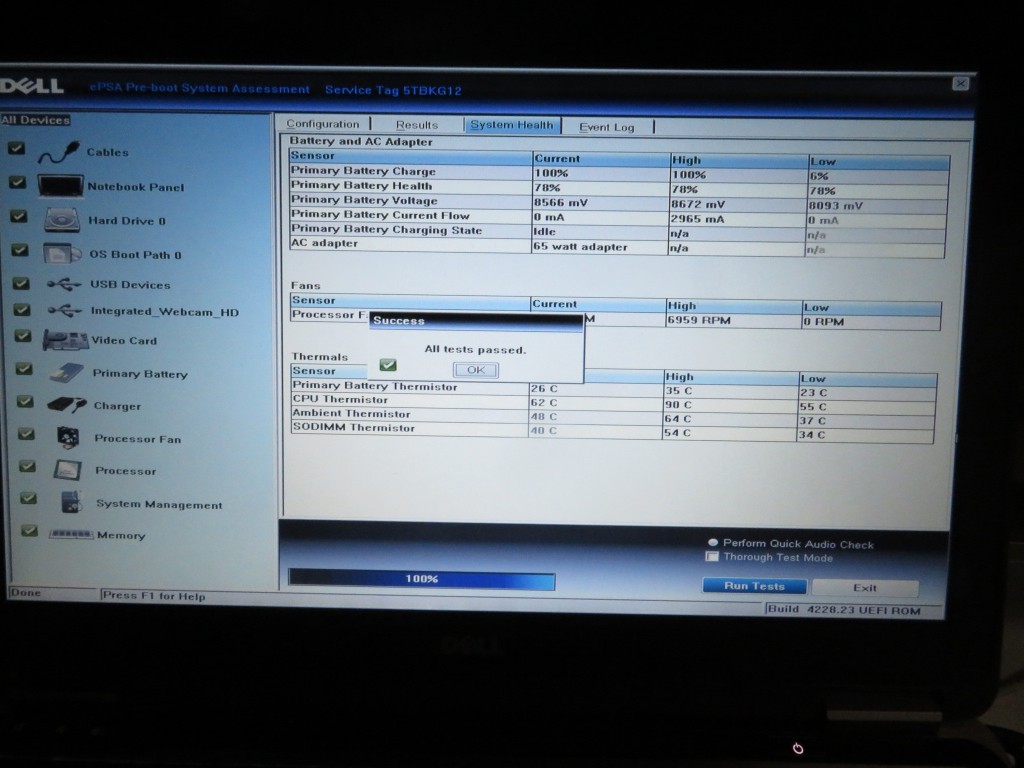The image size is (1024, 768).
Task: Uncheck the Video Card checkbox
Action: point(23,336)
